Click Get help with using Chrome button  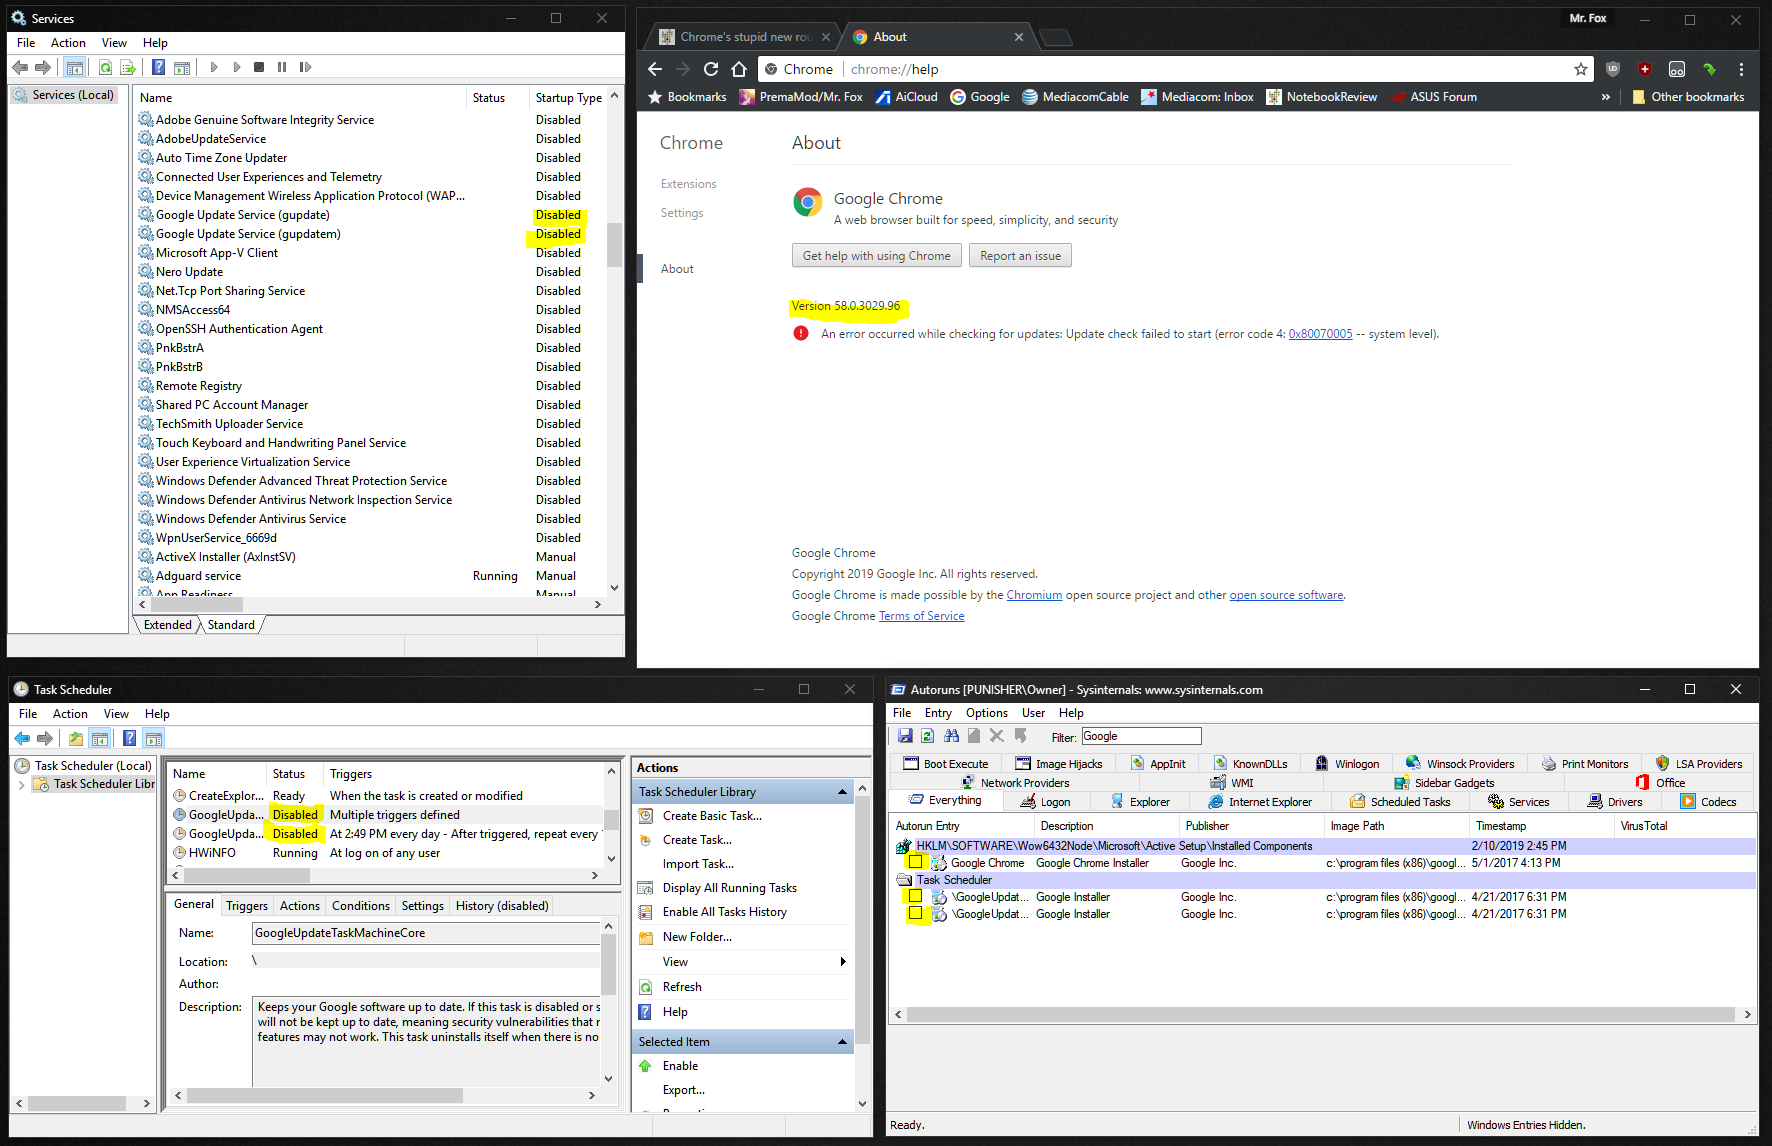click(877, 256)
